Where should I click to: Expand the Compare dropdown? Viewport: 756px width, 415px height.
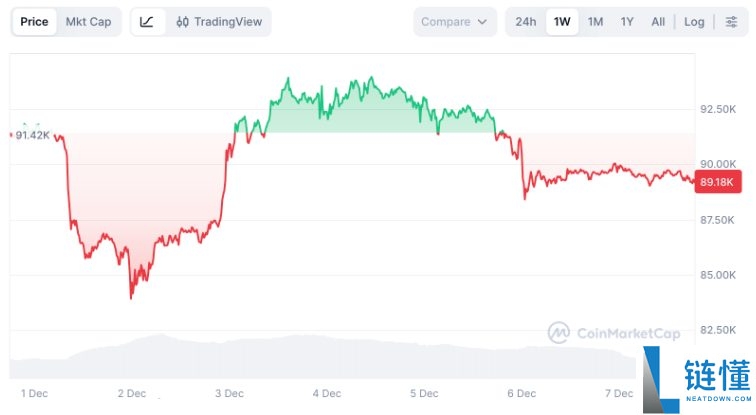pyautogui.click(x=454, y=22)
